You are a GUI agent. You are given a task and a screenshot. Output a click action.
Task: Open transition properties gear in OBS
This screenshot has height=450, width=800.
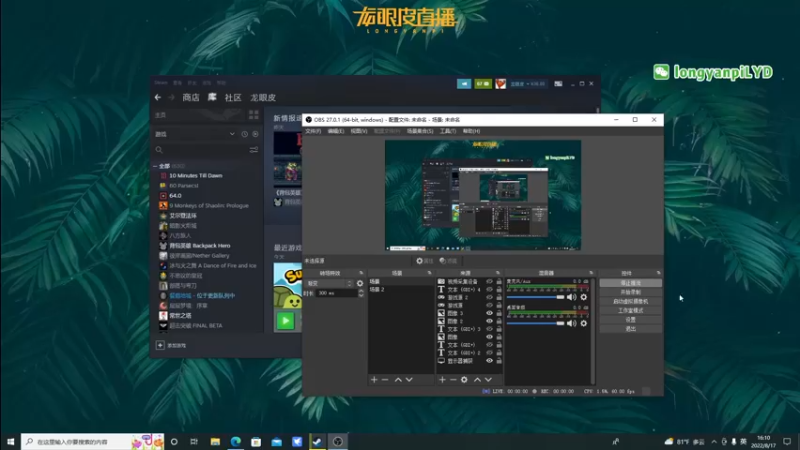[360, 283]
